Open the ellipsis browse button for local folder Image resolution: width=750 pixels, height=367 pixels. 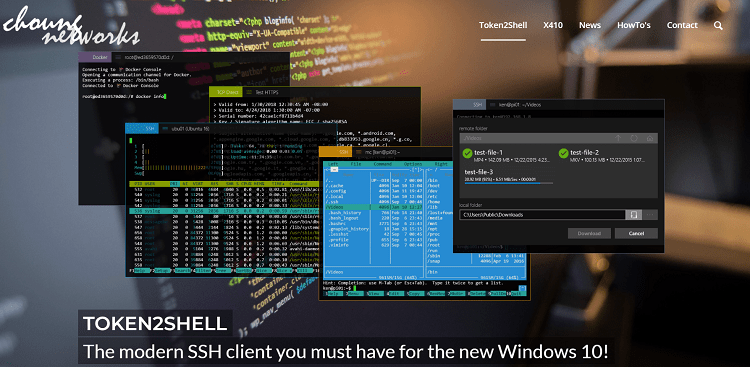click(650, 215)
